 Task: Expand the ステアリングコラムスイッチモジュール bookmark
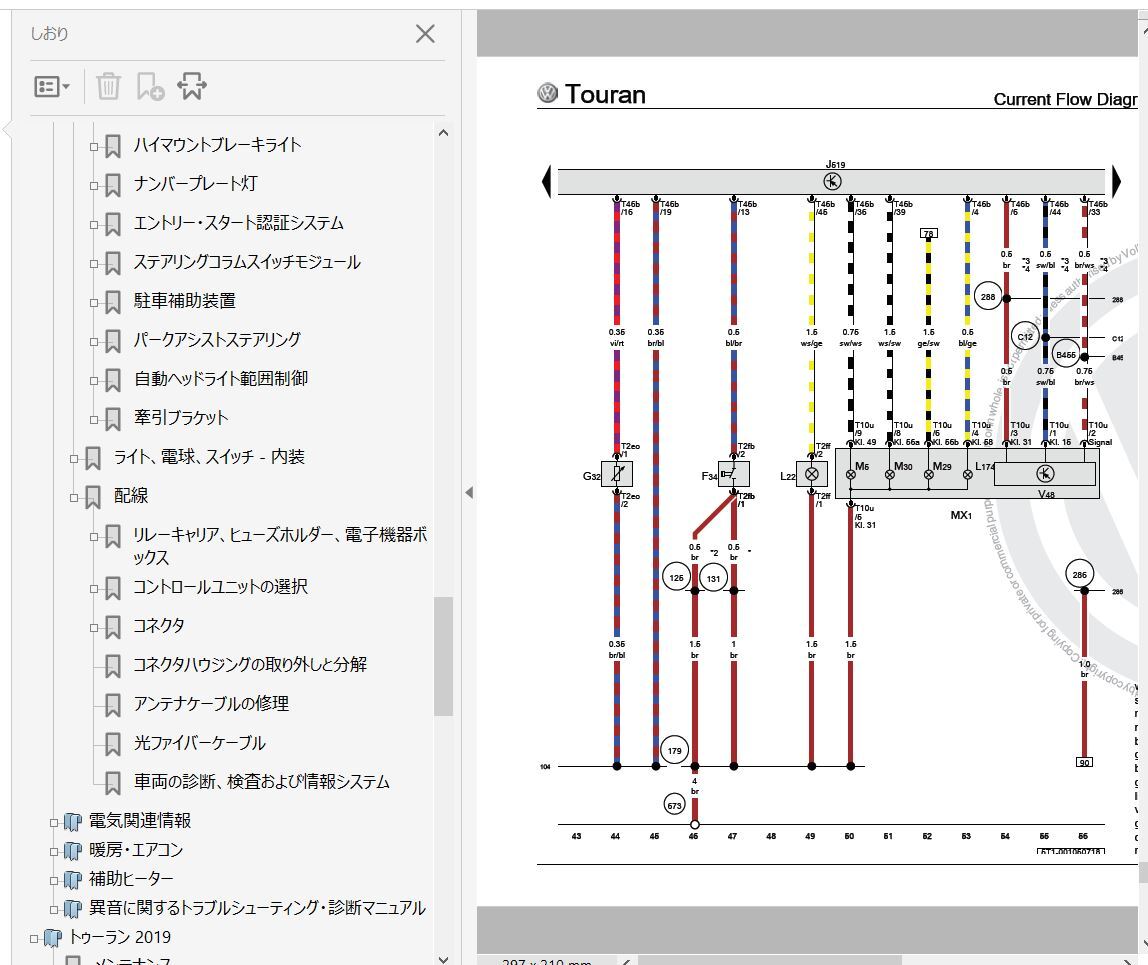[x=94, y=264]
